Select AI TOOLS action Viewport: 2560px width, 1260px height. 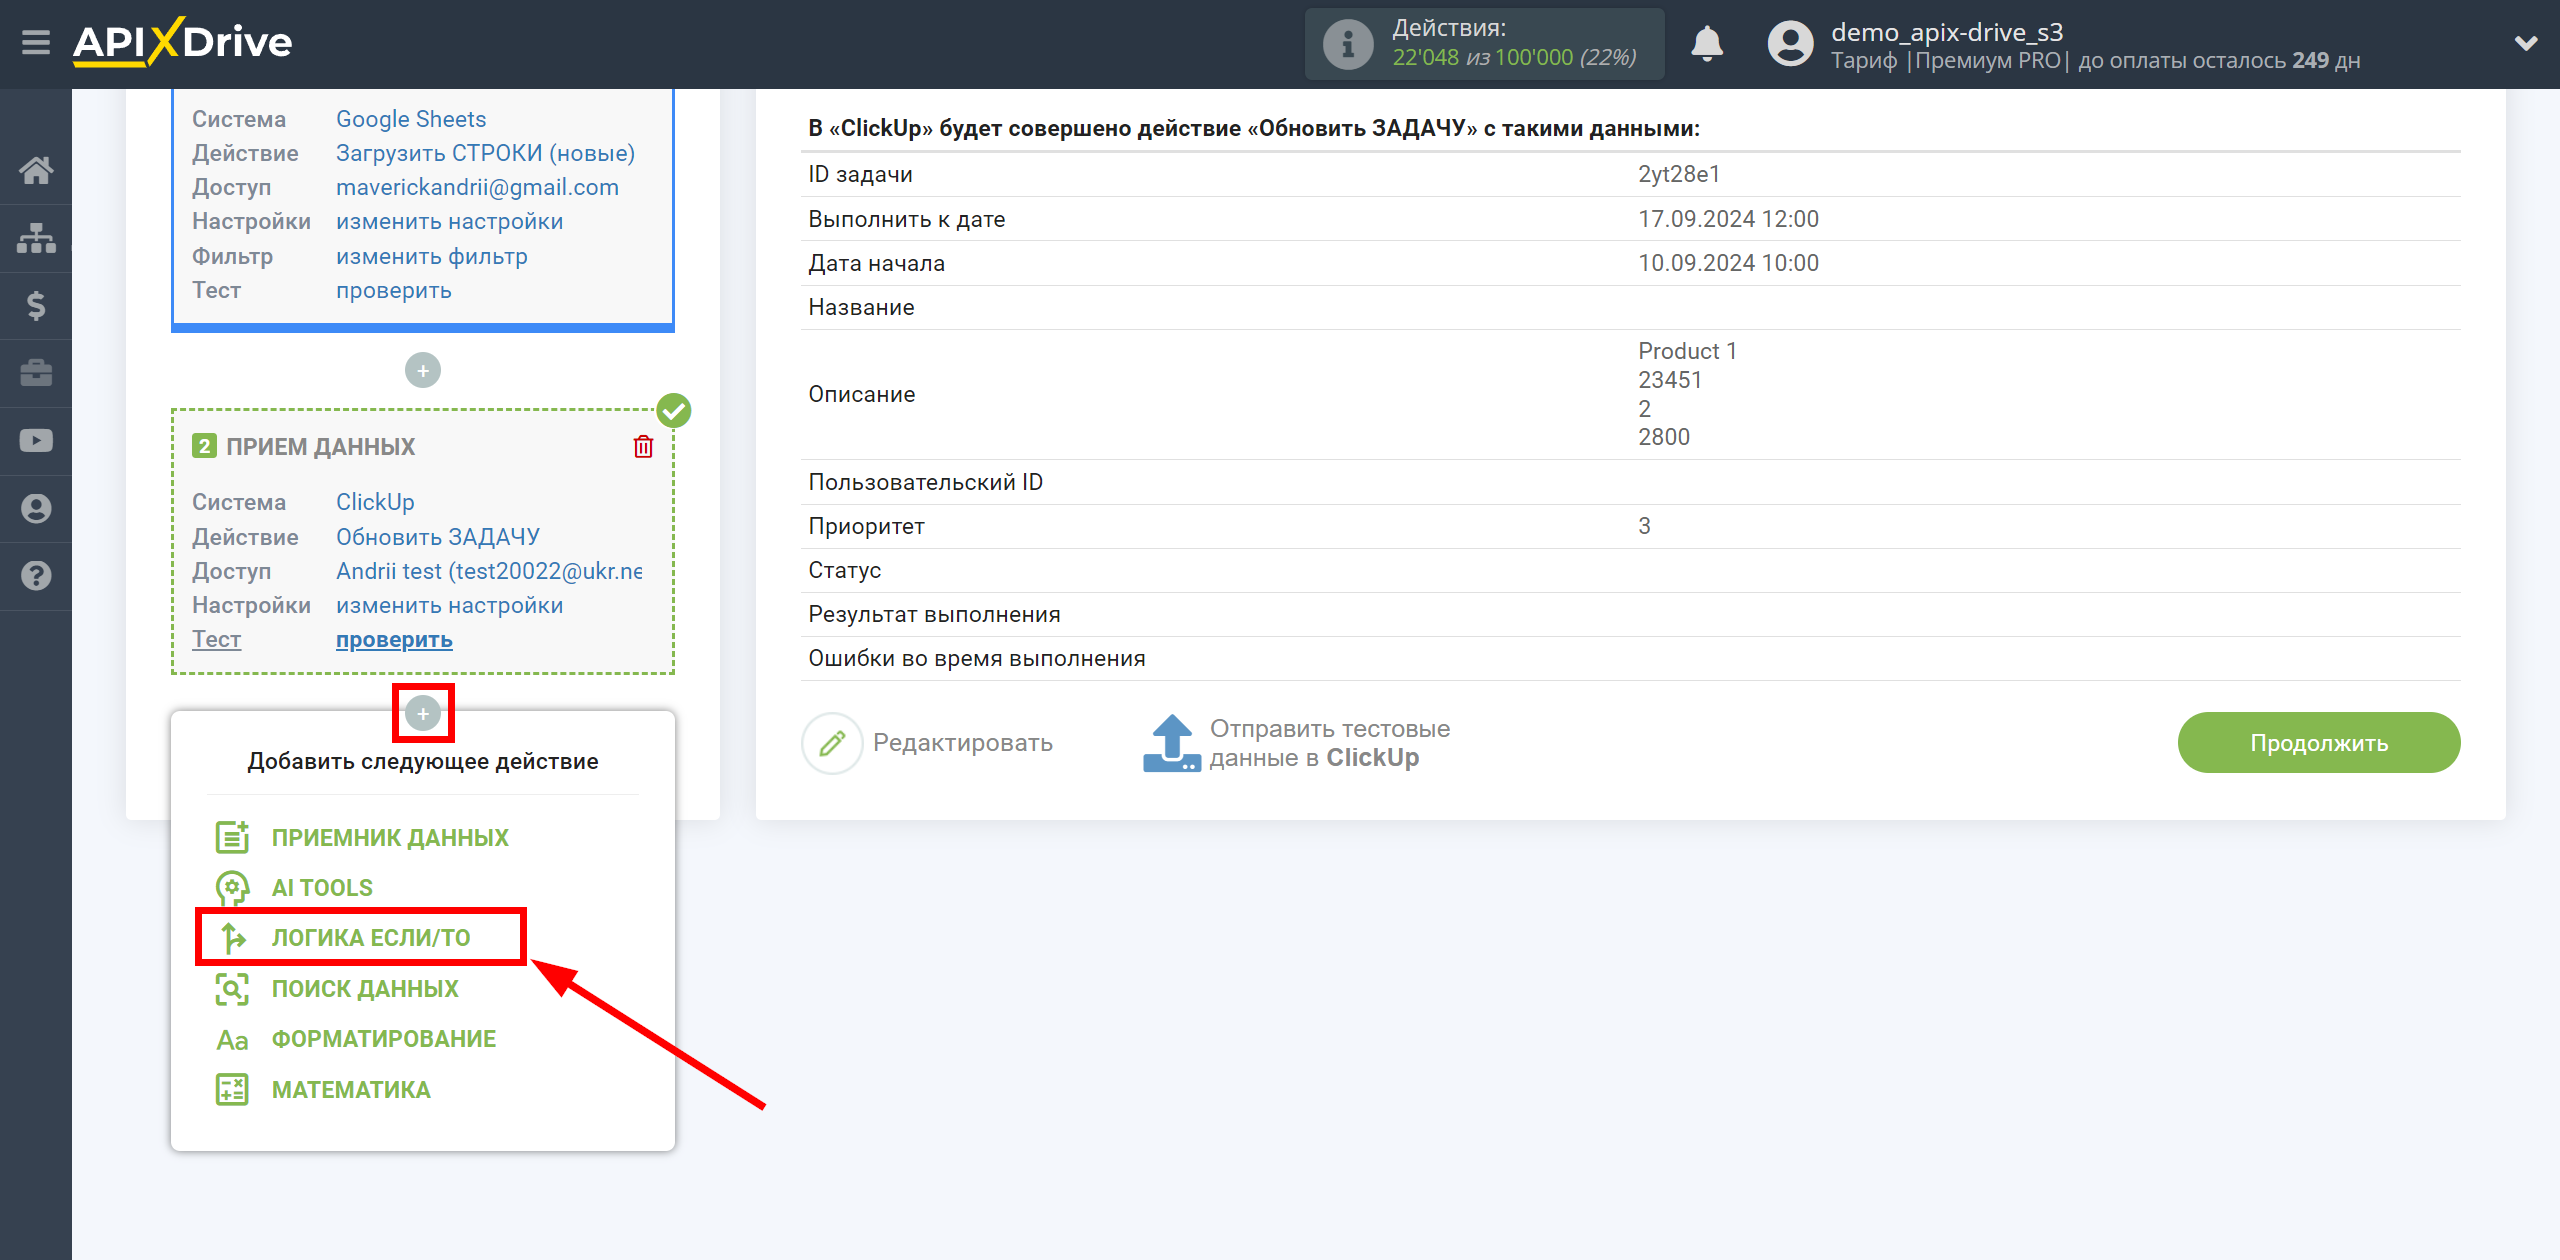322,888
